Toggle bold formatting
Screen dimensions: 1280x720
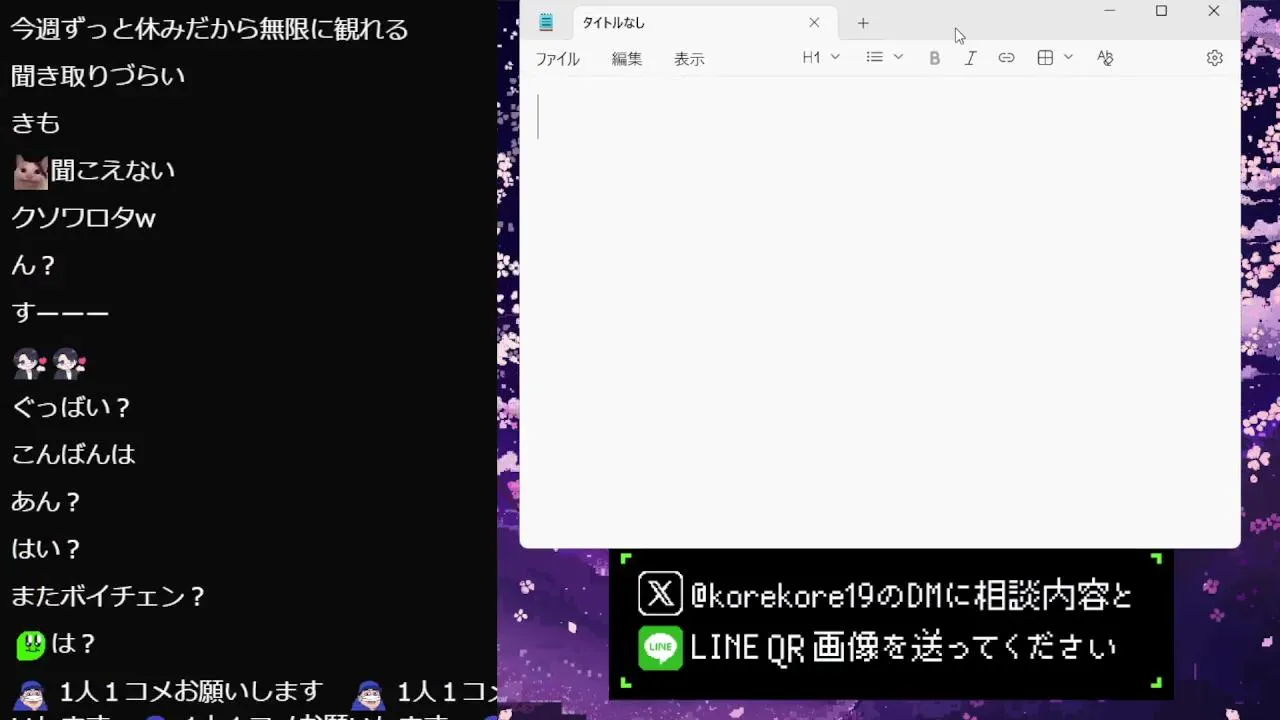point(935,58)
